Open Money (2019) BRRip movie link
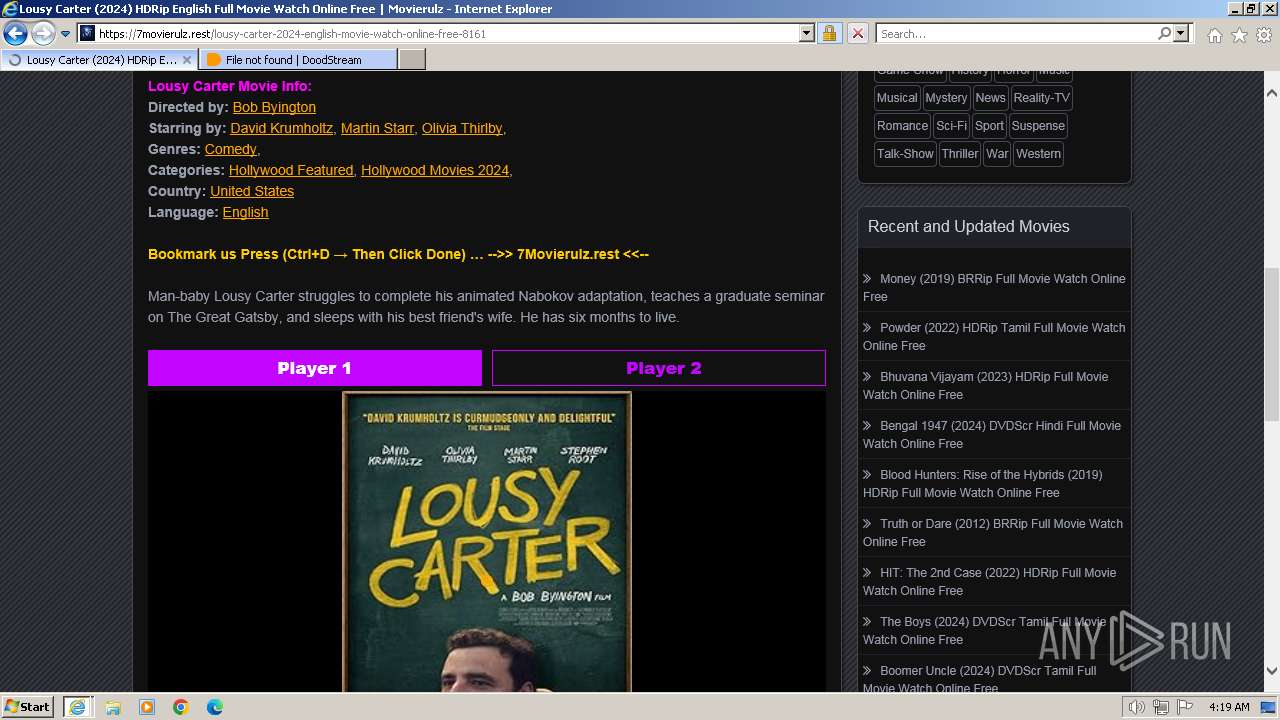1280x720 pixels. (994, 288)
